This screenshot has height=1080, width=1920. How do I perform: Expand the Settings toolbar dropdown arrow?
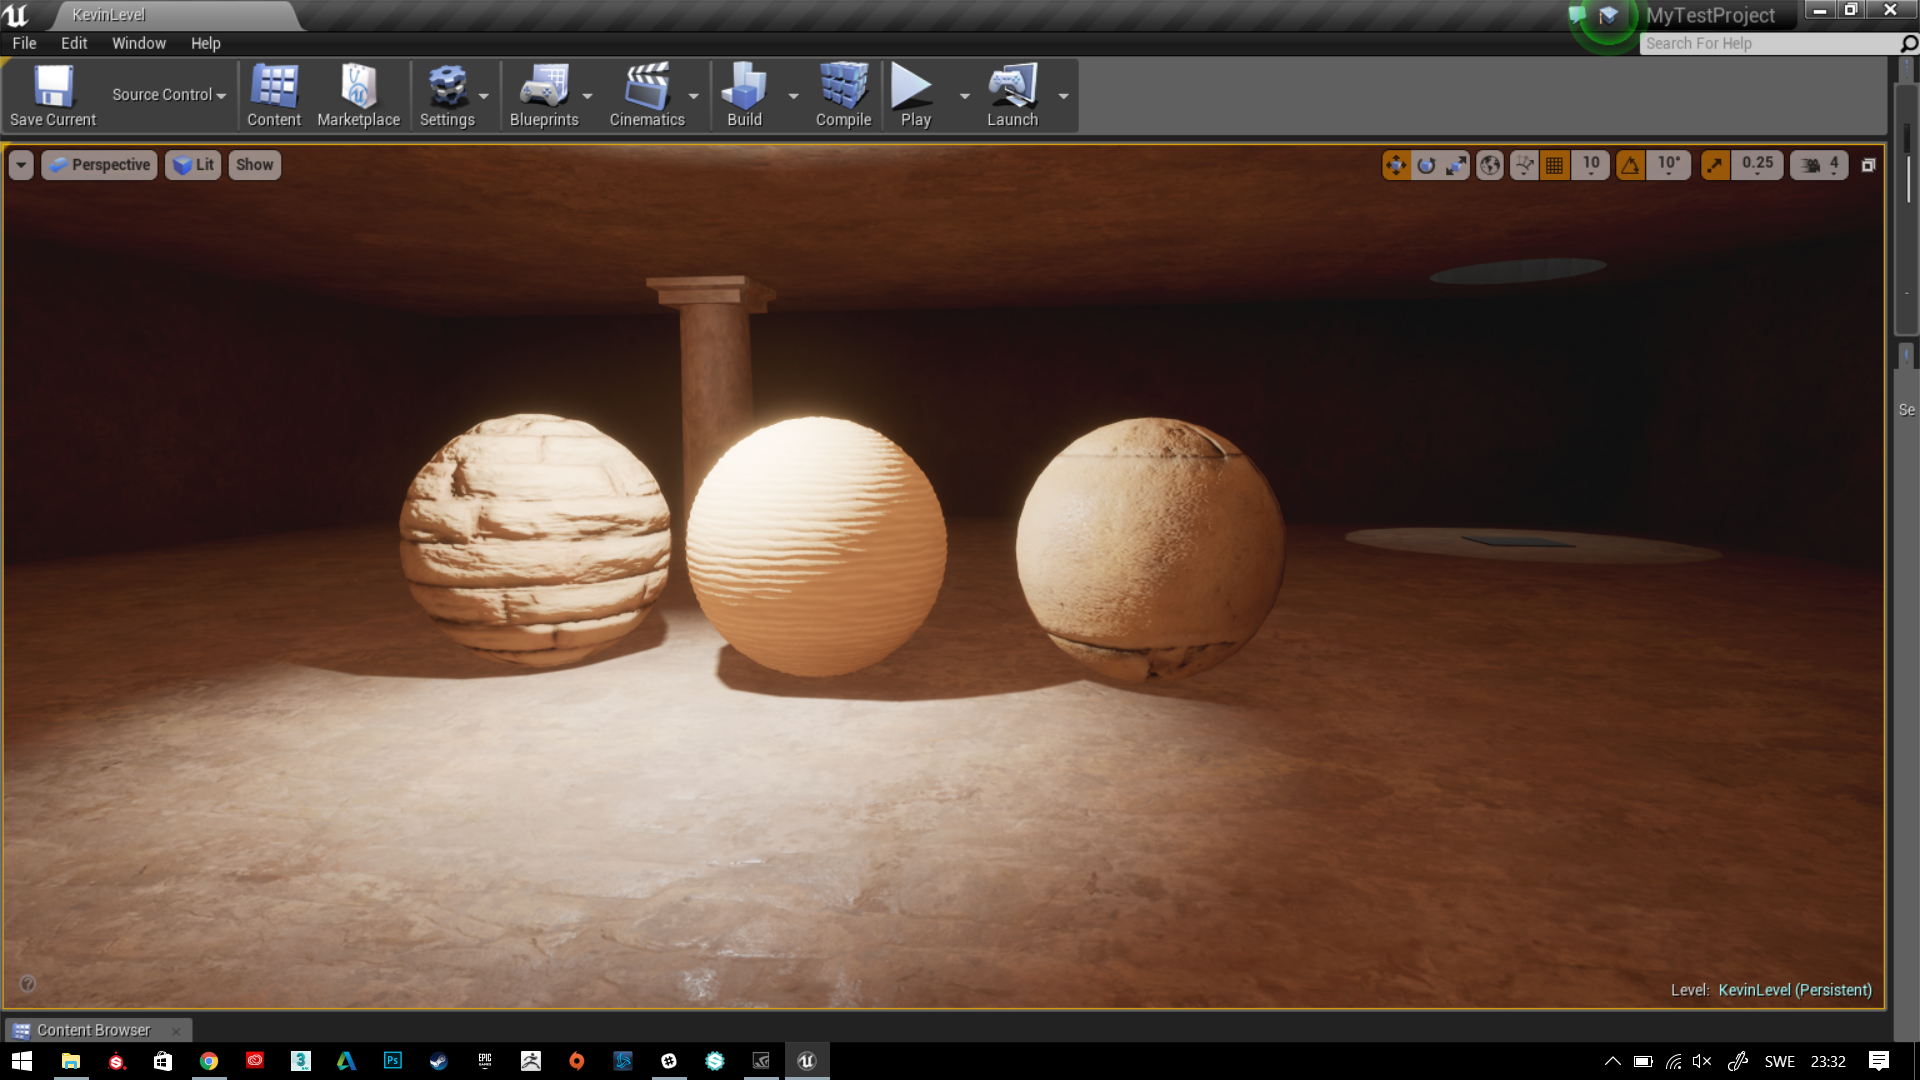(484, 95)
